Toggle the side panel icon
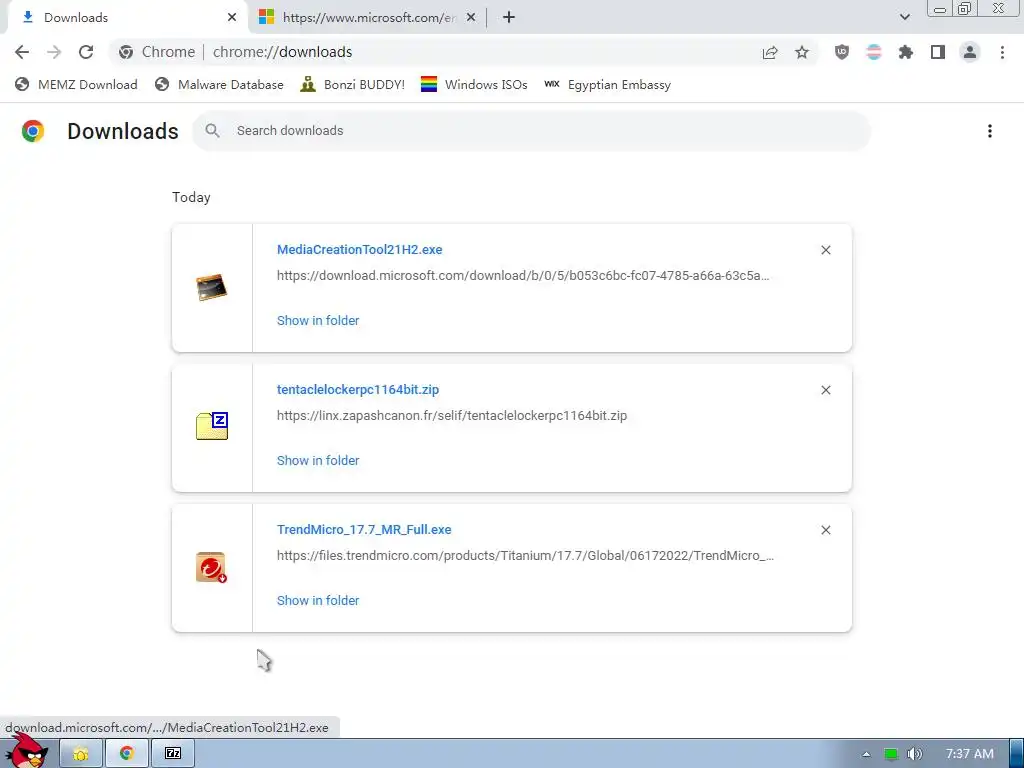Screen dimensions: 1024x768 [938, 52]
